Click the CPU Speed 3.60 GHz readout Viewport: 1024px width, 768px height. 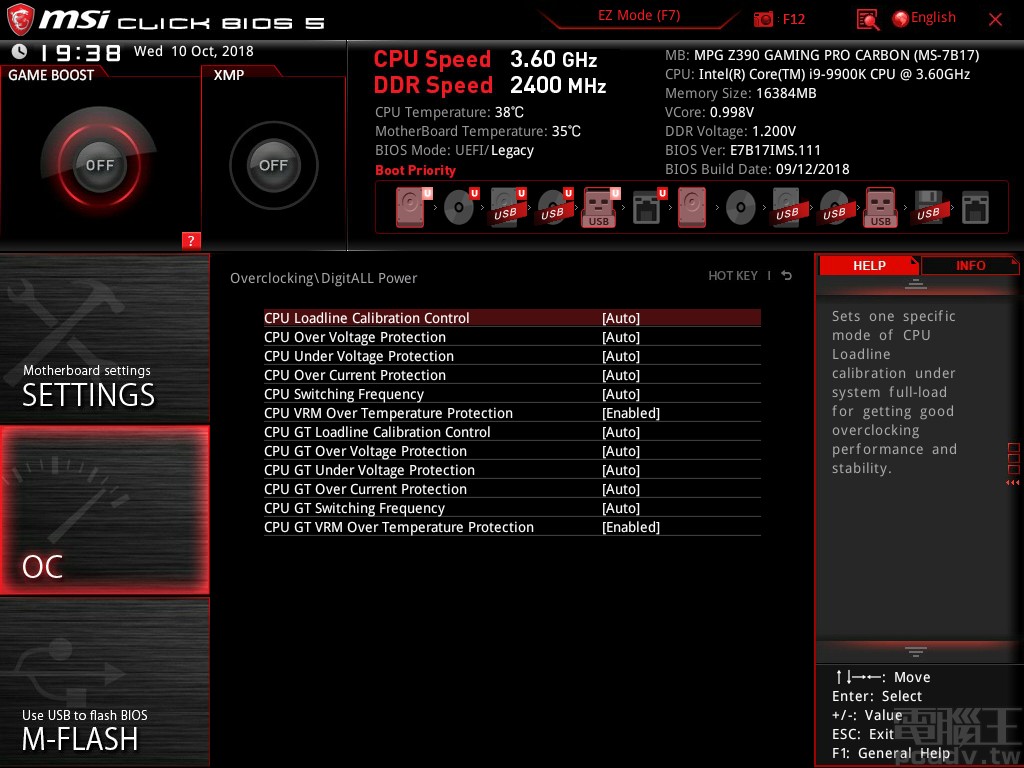coord(485,59)
